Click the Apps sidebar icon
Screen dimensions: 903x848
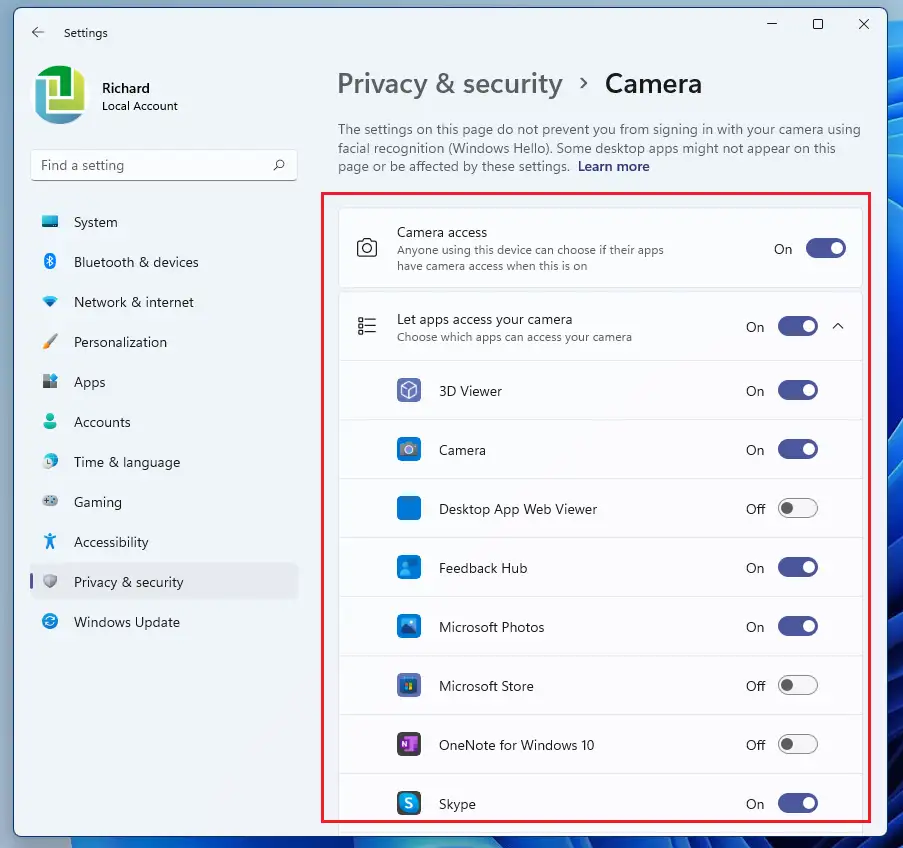pyautogui.click(x=50, y=381)
